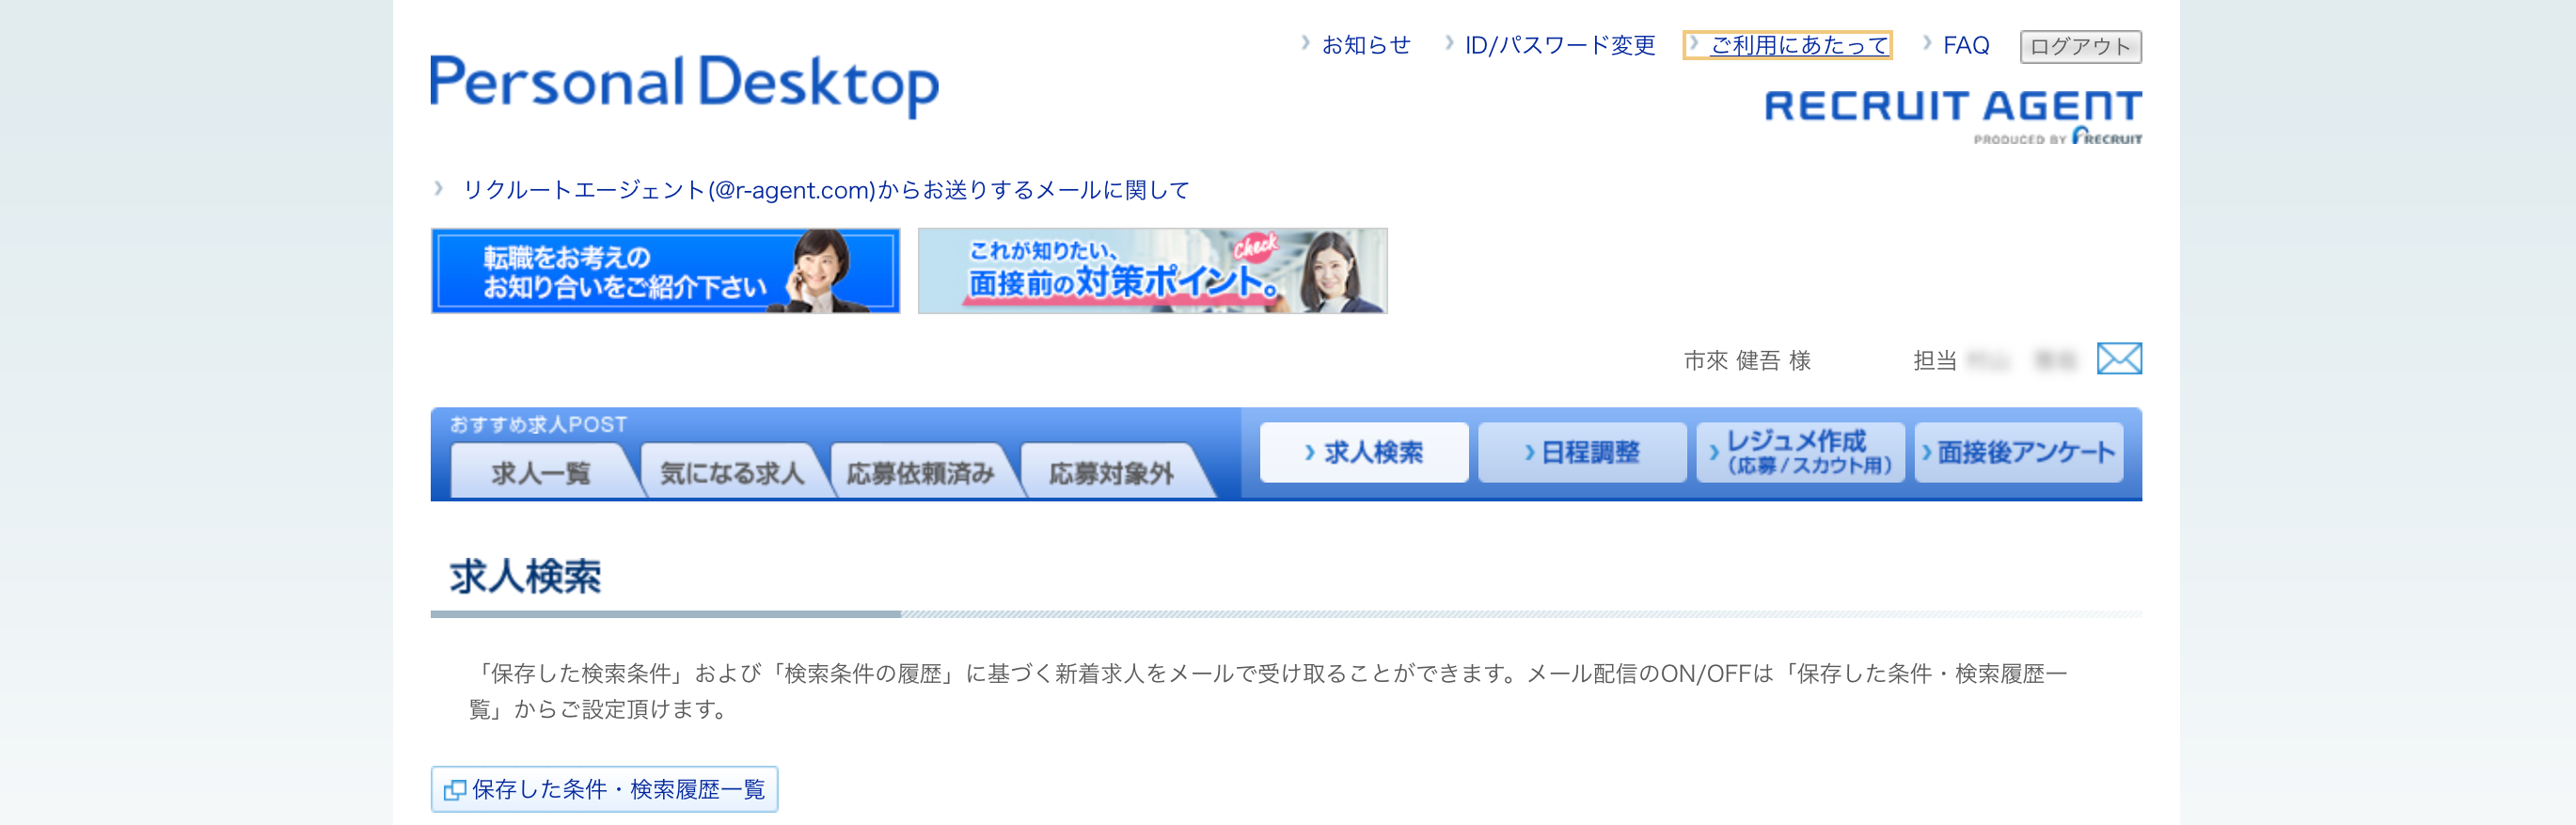Screen dimensions: 2576x825
Task: Click the ログアウト button
Action: pyautogui.click(x=2080, y=46)
